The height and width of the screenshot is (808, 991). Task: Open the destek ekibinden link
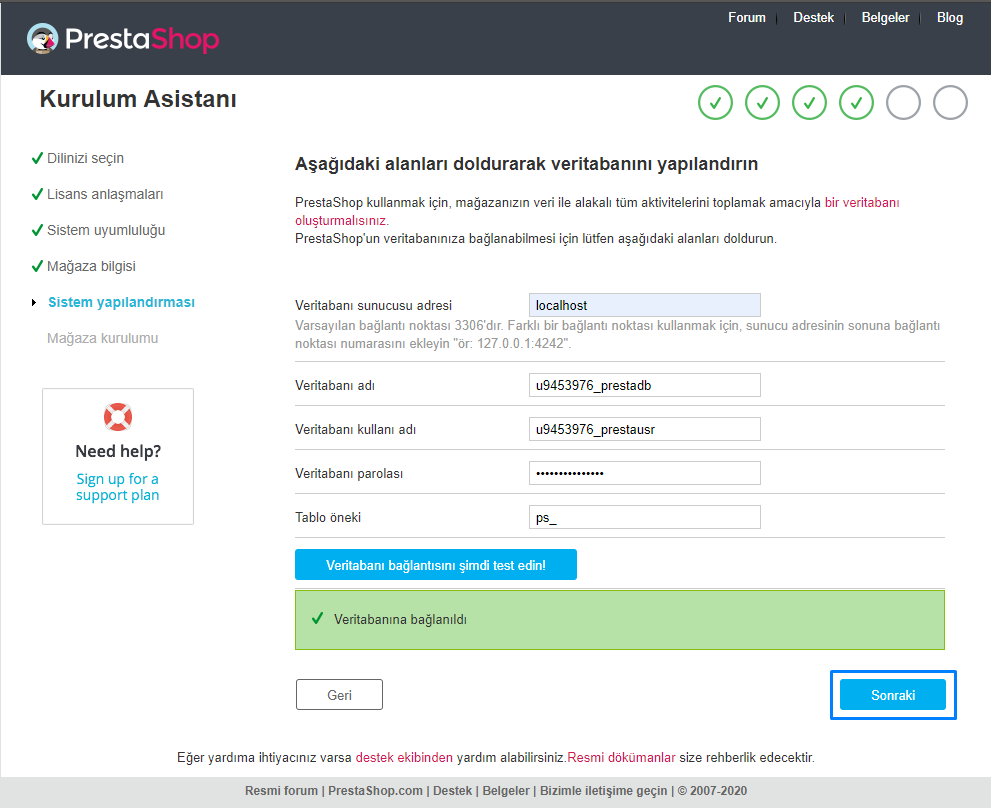click(x=404, y=757)
